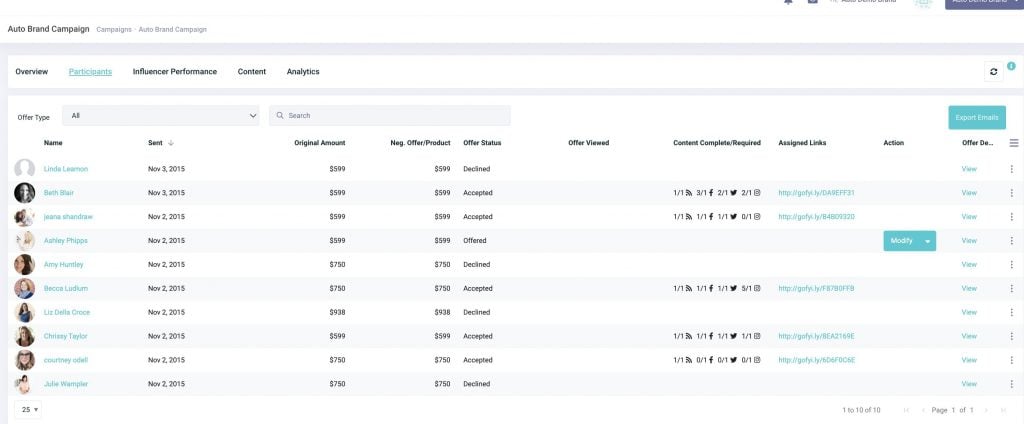Click the Campaigns breadcrumb link
The height and width of the screenshot is (424, 1024).
tap(114, 29)
